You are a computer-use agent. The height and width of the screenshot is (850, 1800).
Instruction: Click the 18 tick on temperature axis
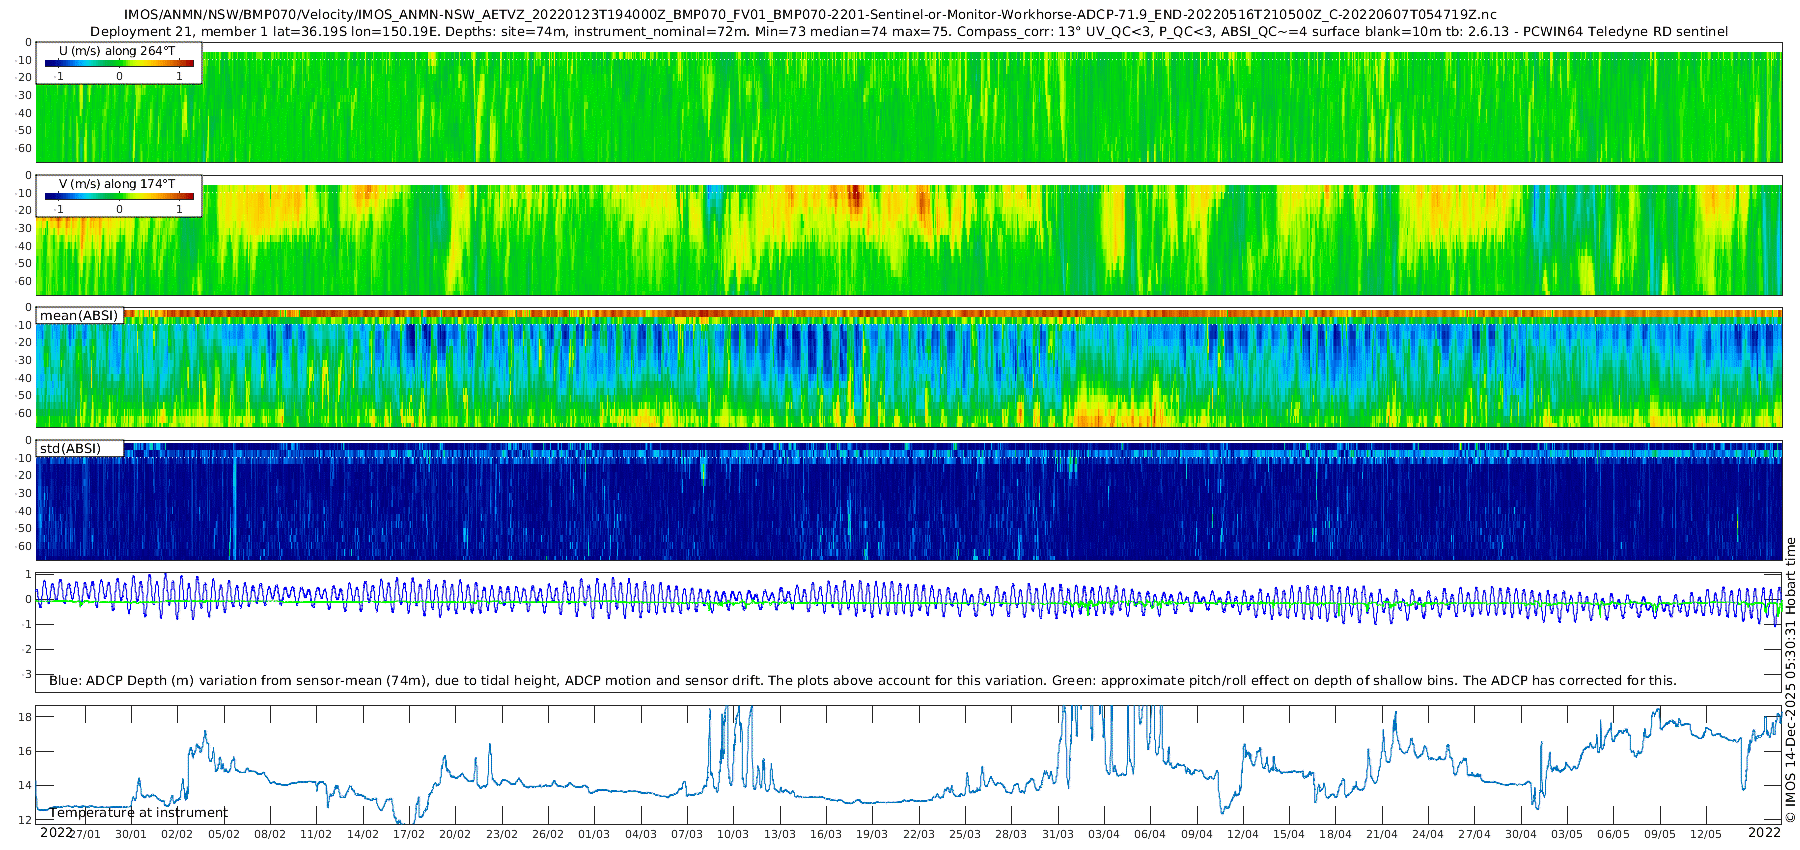point(26,717)
